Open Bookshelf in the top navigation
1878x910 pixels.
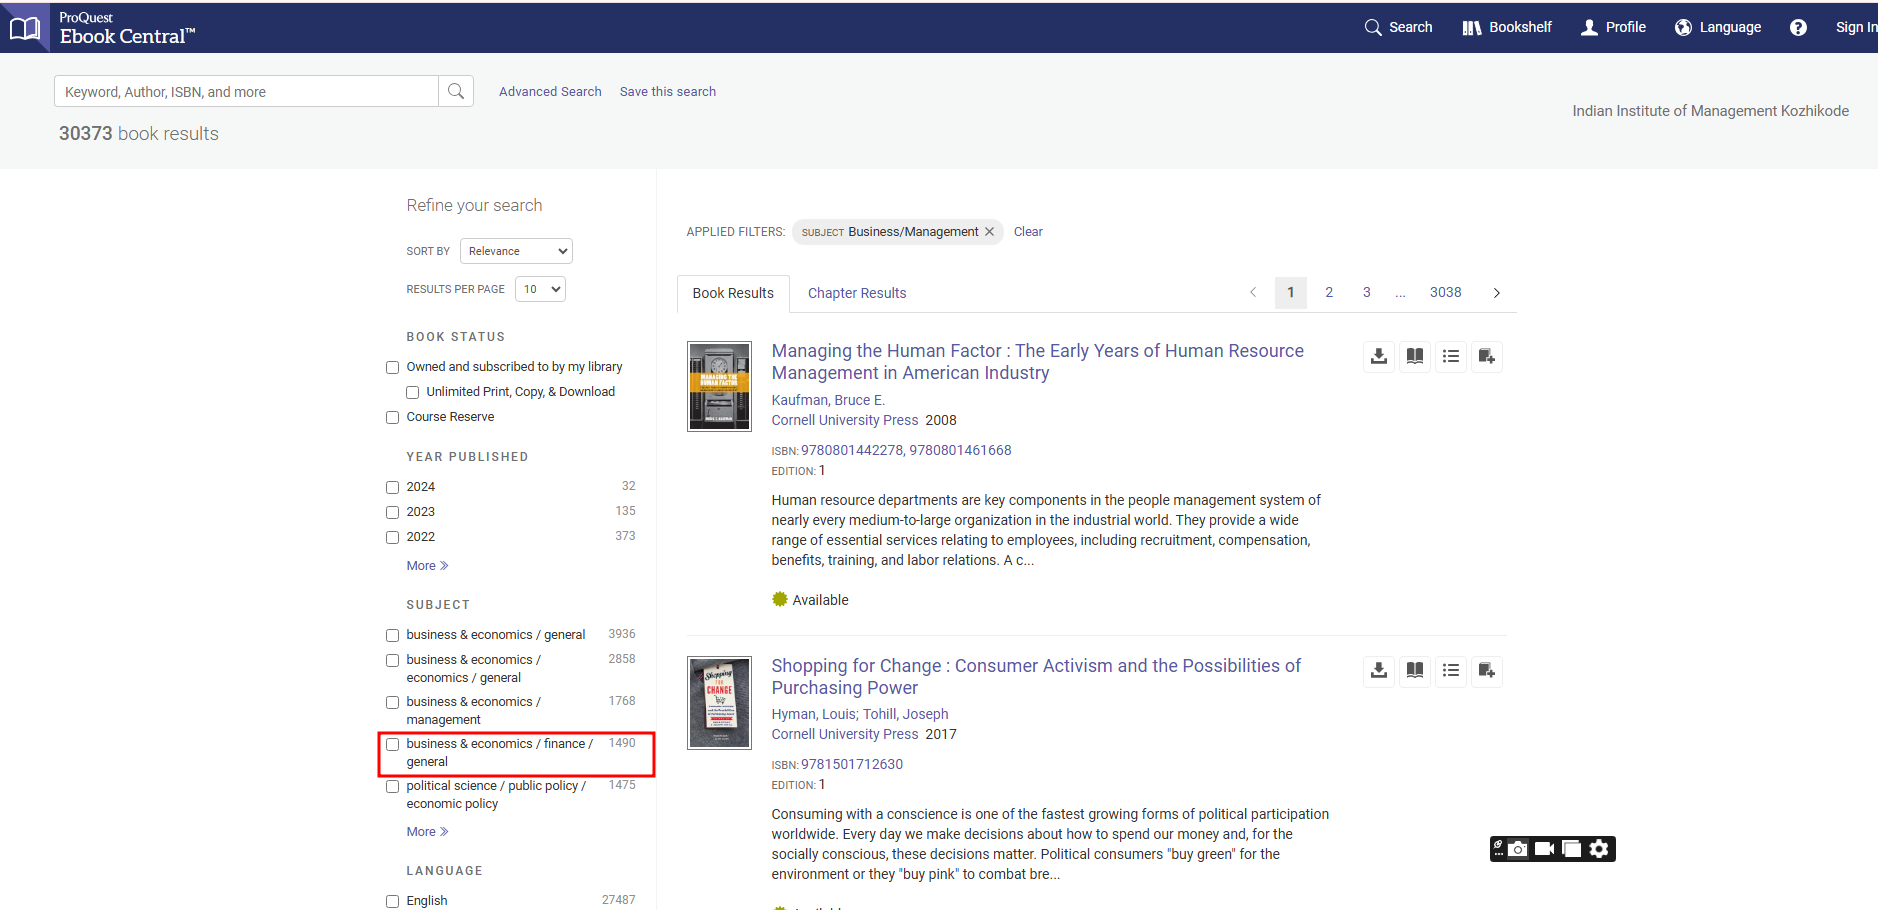pos(1507,27)
